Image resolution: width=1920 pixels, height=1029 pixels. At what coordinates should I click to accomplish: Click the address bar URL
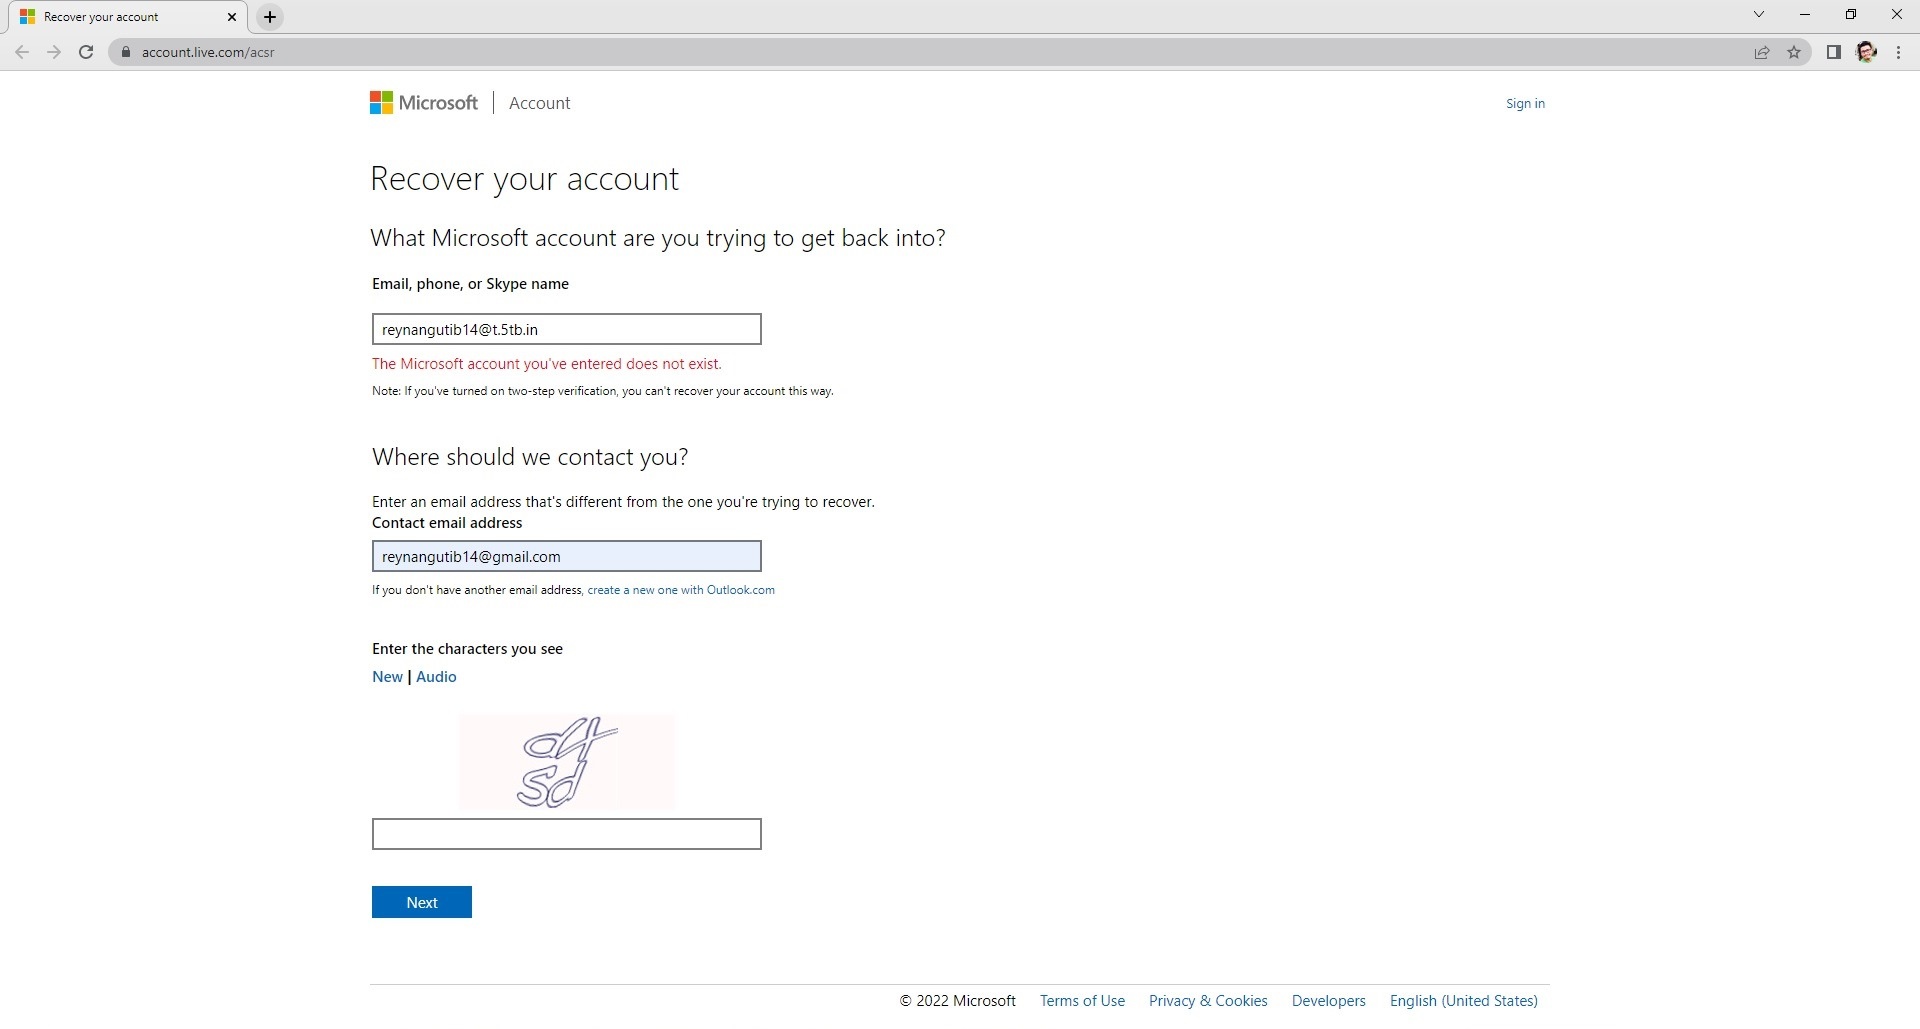coord(208,52)
